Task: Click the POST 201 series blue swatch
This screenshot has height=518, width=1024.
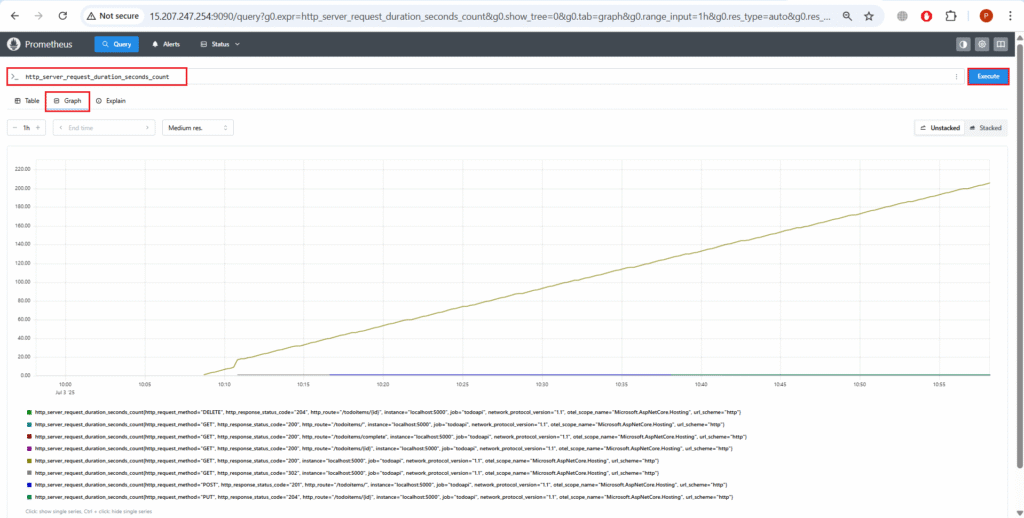Action: coord(29,485)
